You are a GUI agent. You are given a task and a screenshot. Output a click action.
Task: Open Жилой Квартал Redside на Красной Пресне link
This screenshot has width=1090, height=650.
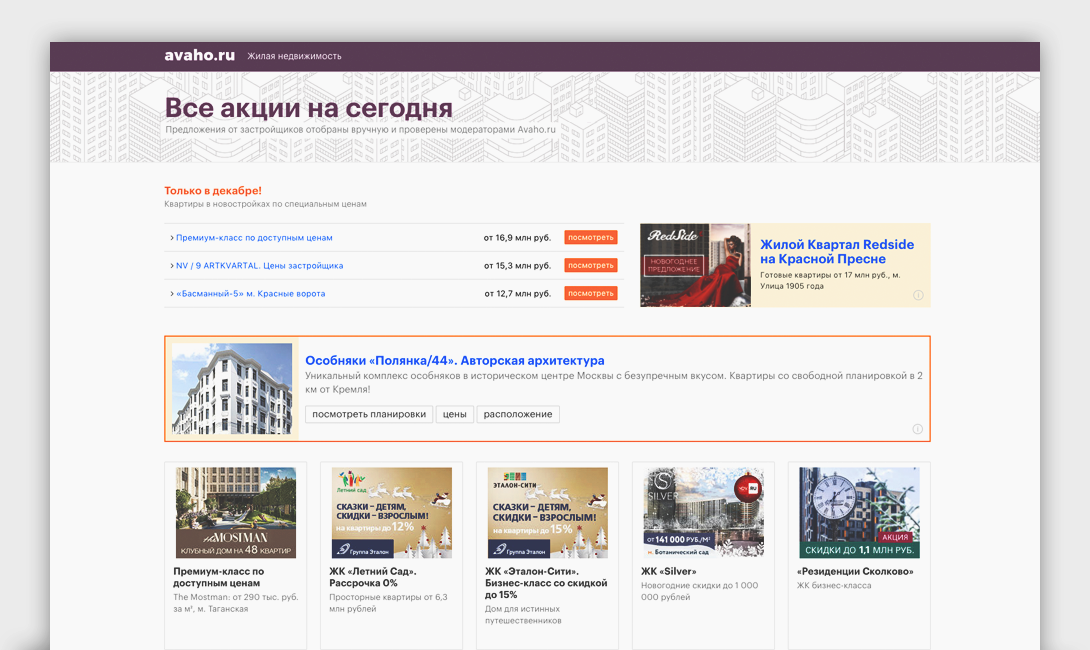click(837, 252)
